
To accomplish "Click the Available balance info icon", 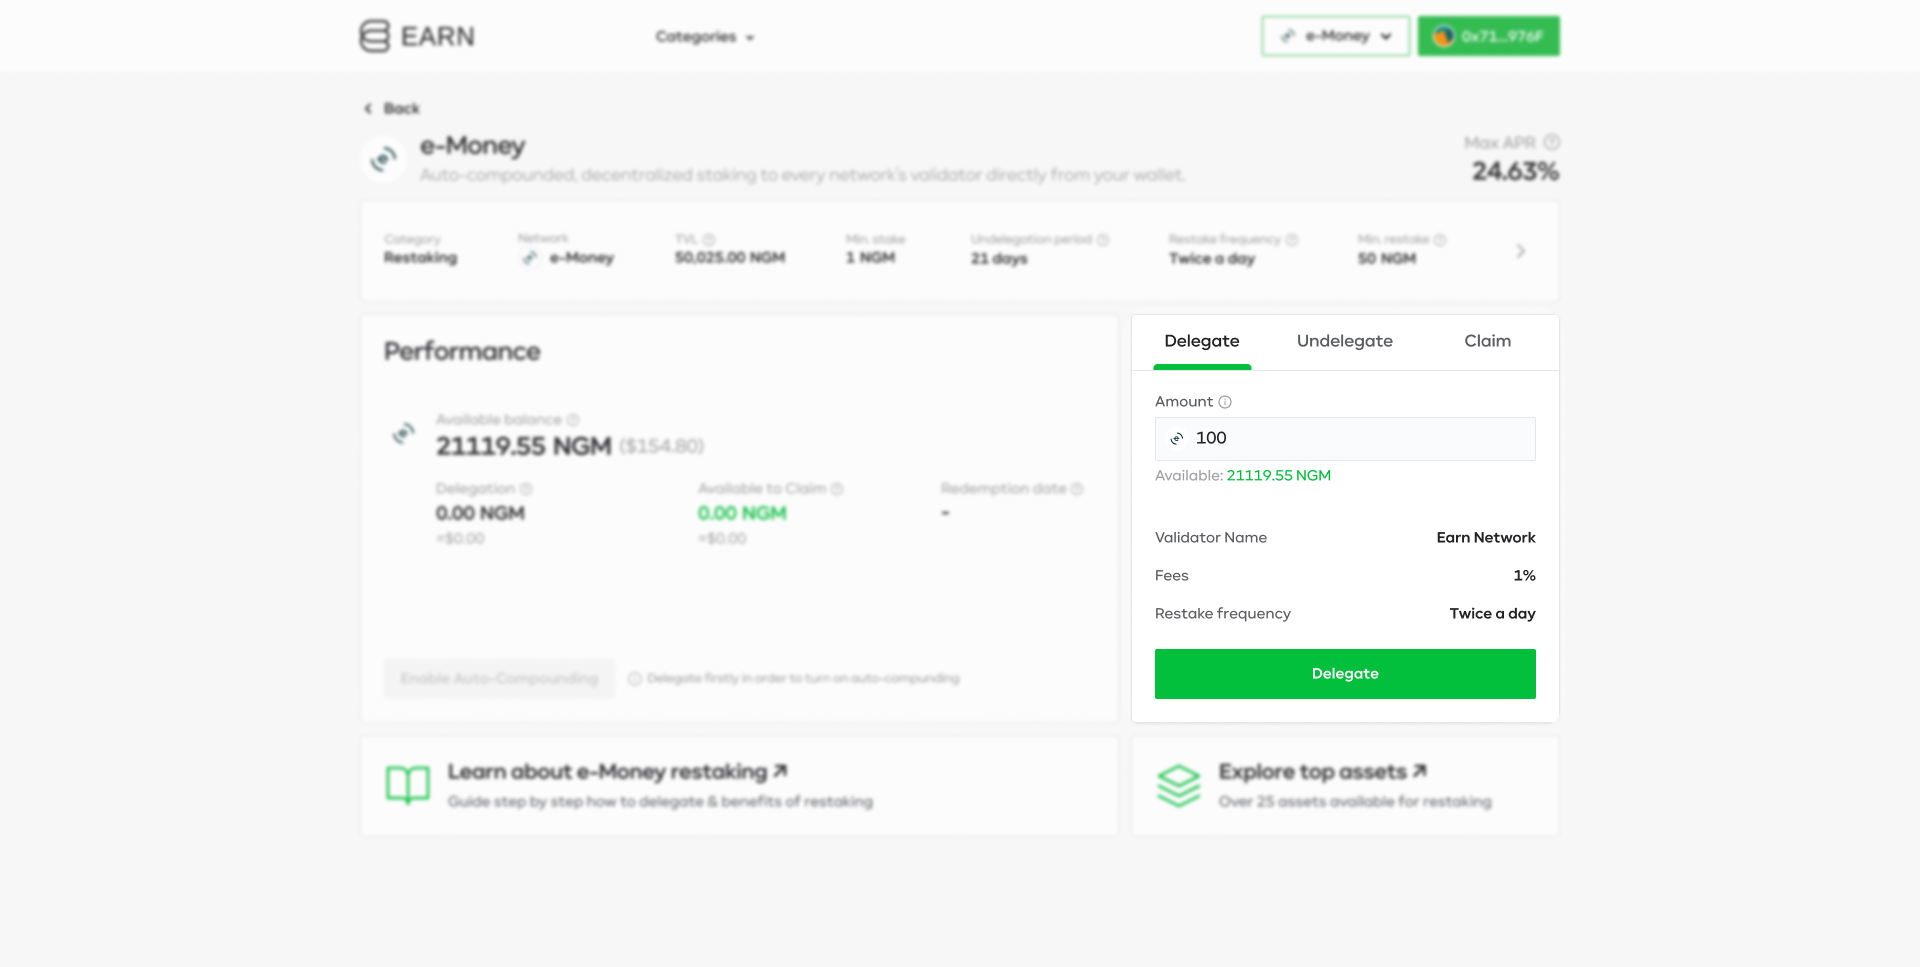I will coord(573,420).
